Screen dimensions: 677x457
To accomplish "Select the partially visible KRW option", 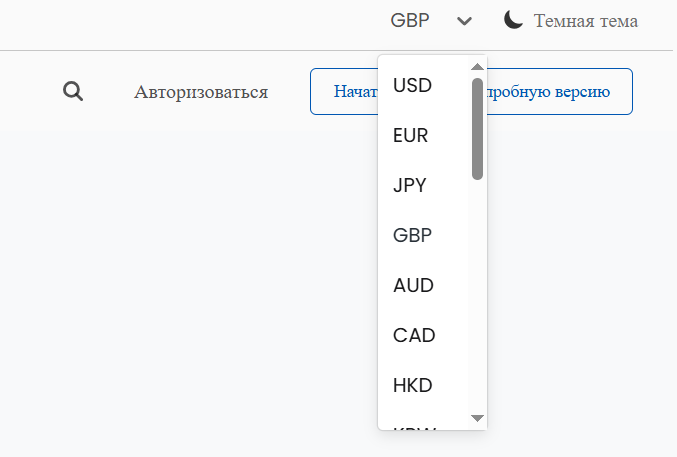I will click(413, 427).
